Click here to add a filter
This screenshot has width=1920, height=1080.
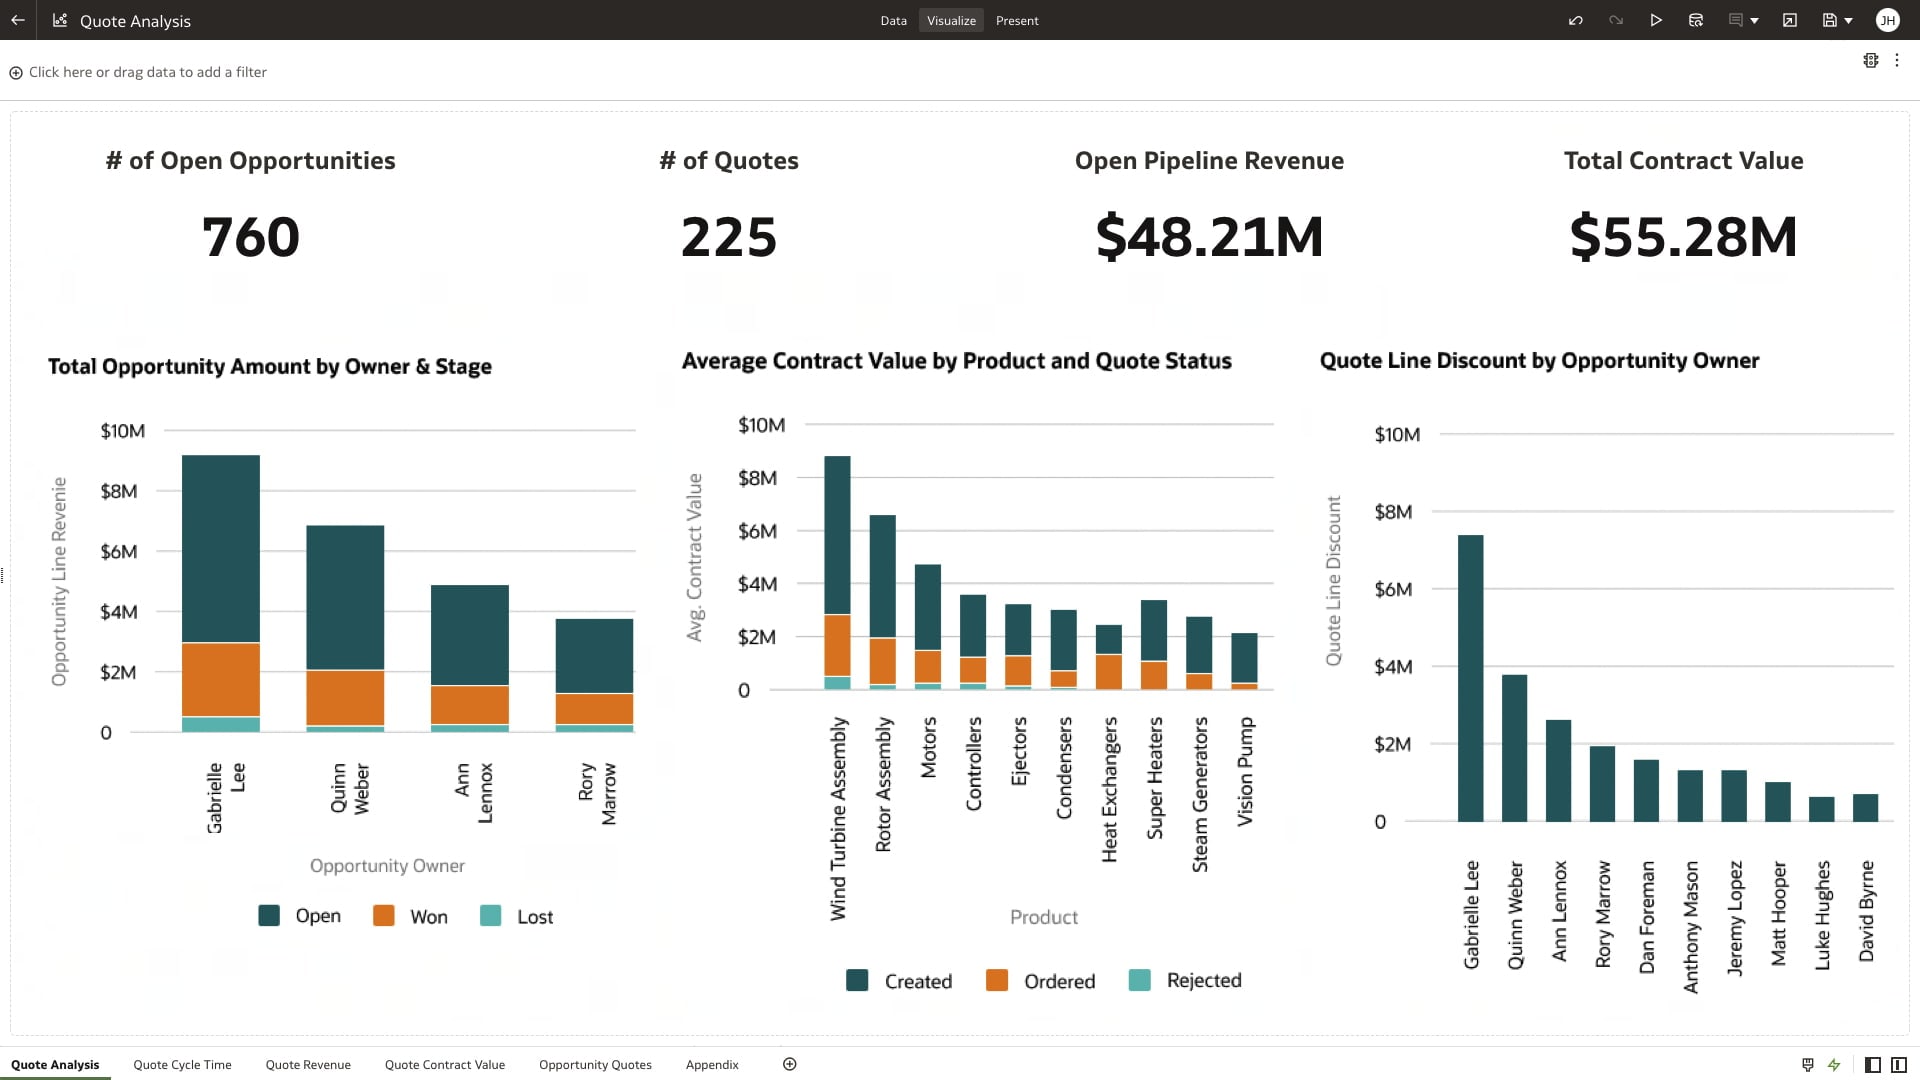pyautogui.click(x=140, y=72)
